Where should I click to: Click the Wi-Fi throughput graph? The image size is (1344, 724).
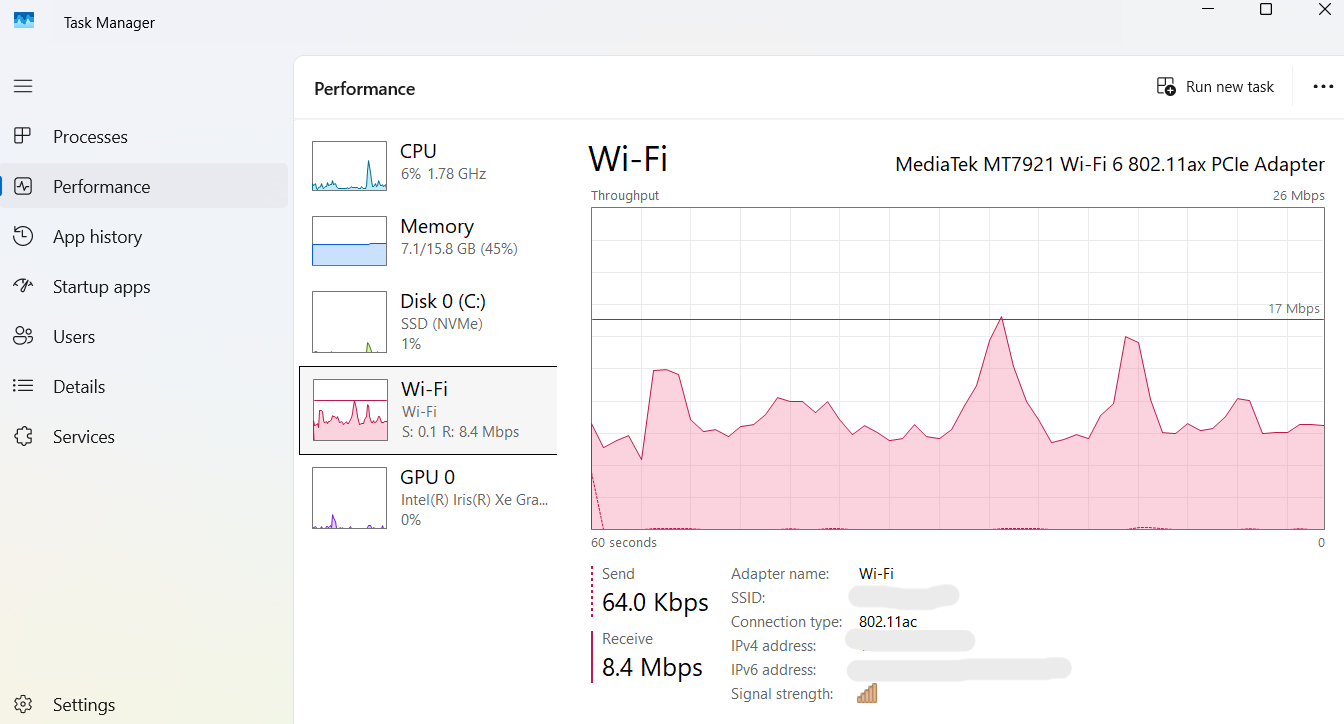point(957,368)
